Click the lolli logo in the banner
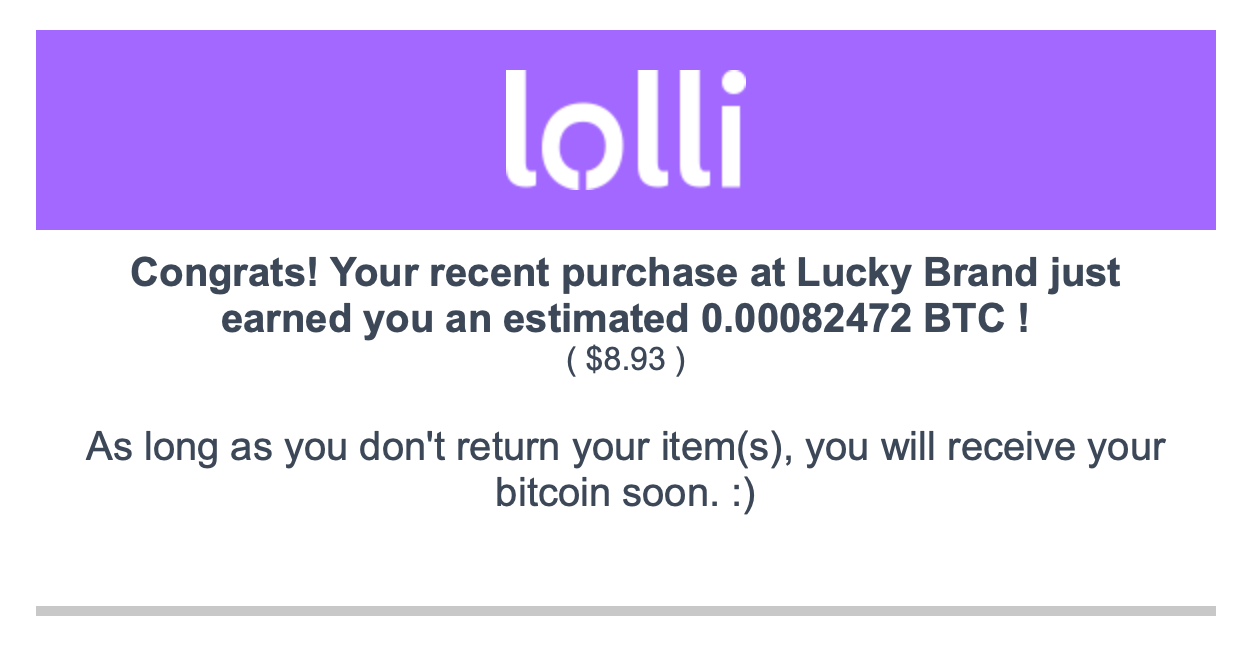1252x652 pixels. (x=625, y=129)
